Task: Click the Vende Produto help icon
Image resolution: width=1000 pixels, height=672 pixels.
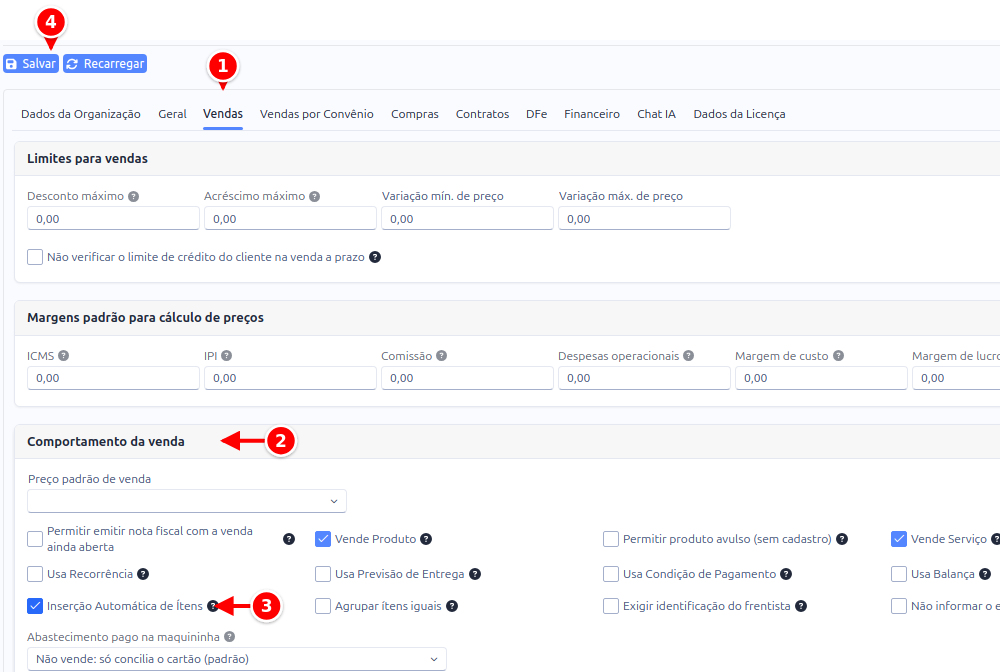Action: pos(426,539)
